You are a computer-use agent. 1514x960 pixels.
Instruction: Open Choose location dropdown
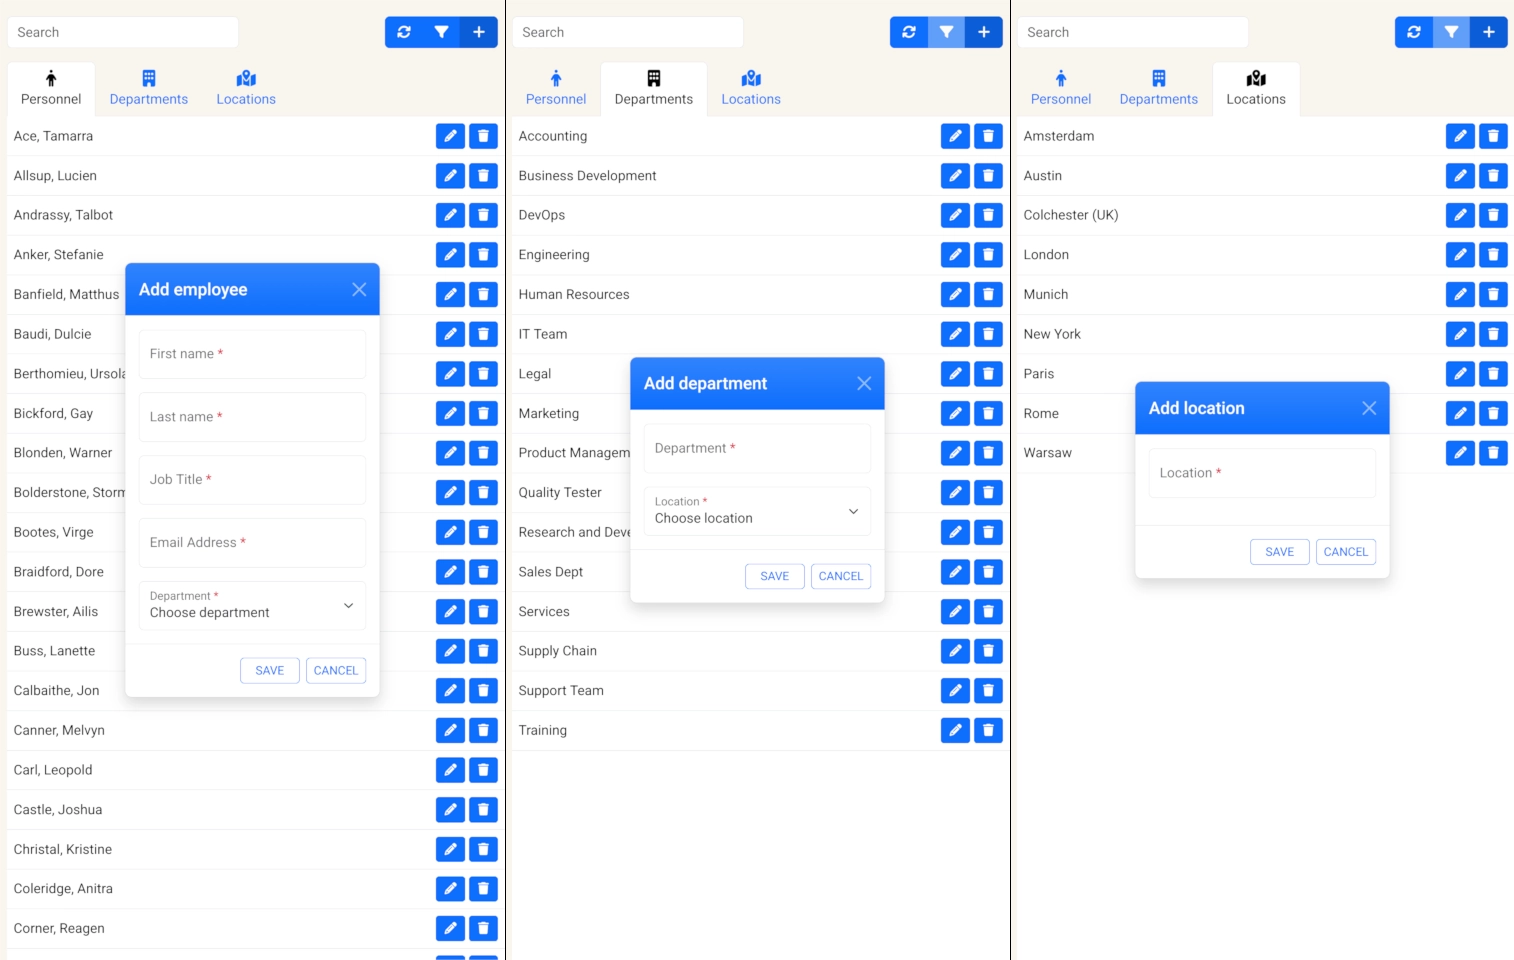pos(757,511)
